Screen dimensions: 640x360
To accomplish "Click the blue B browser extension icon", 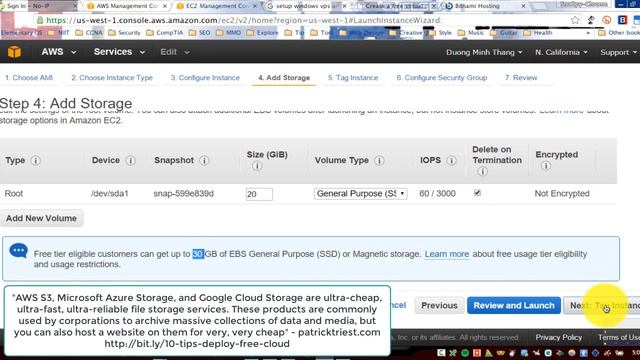I will [622, 20].
